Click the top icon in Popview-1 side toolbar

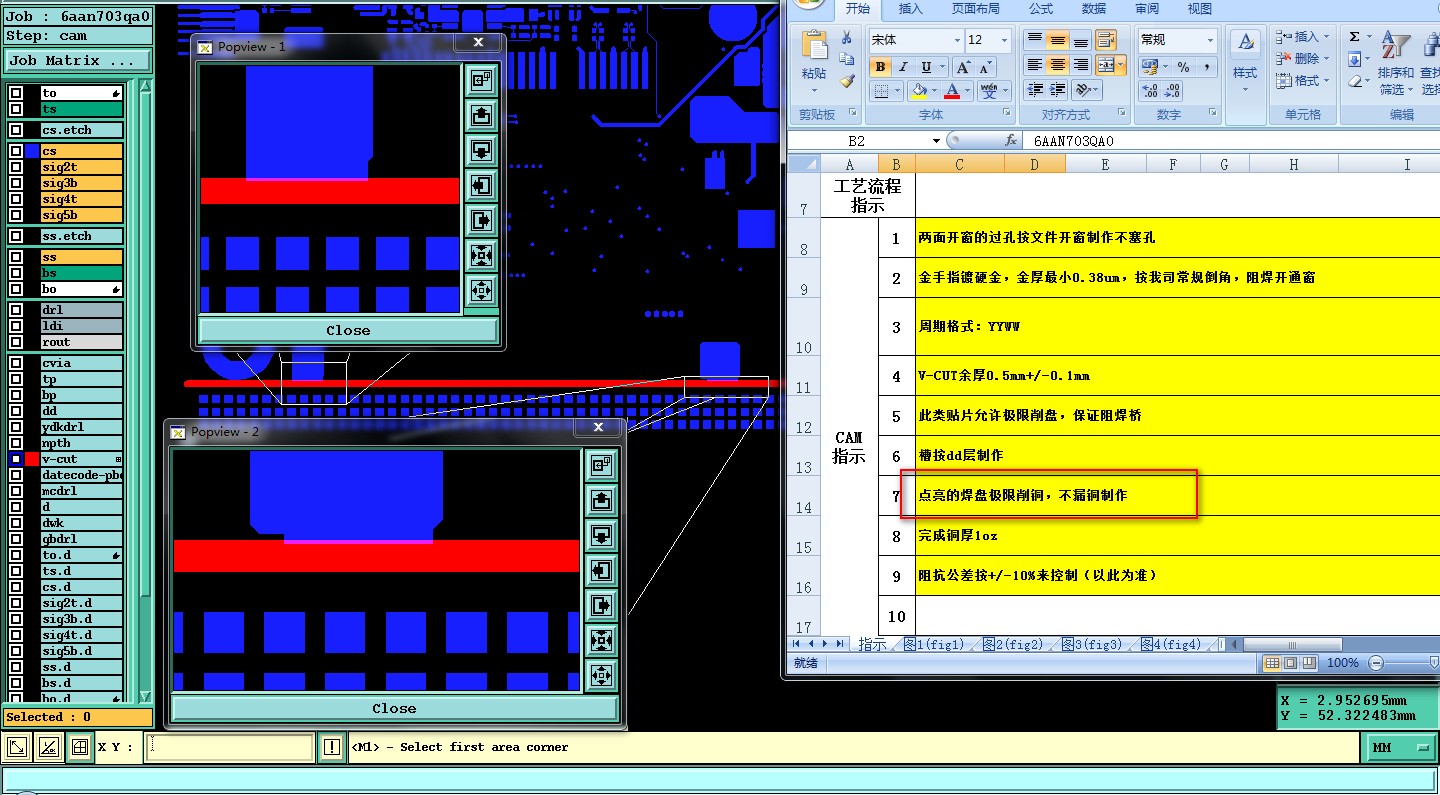[x=481, y=80]
